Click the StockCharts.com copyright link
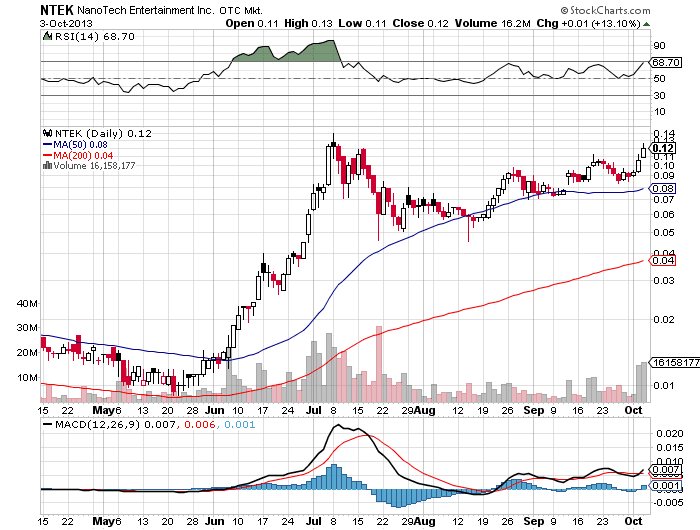Viewport: 700px width, 530px height. 606,10
